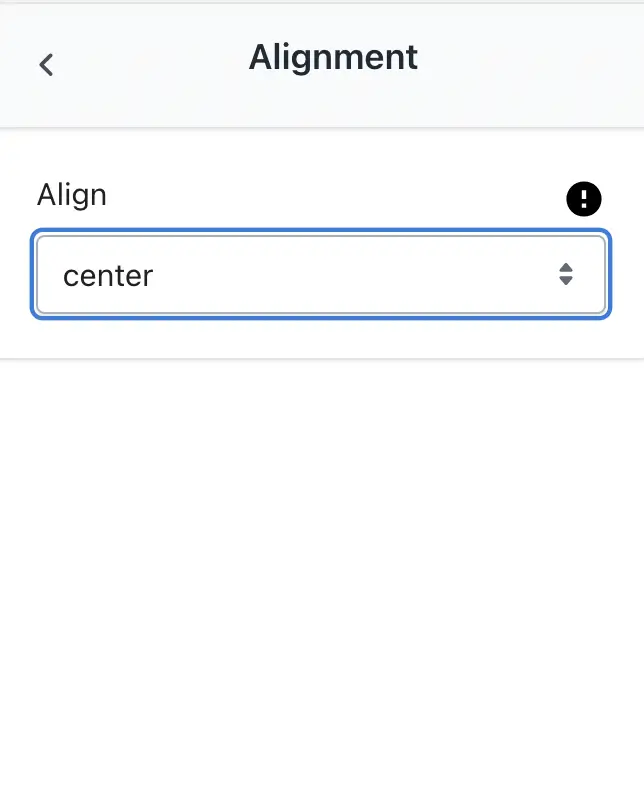Click the Alignment panel title
This screenshot has height=792, width=644.
coord(333,57)
